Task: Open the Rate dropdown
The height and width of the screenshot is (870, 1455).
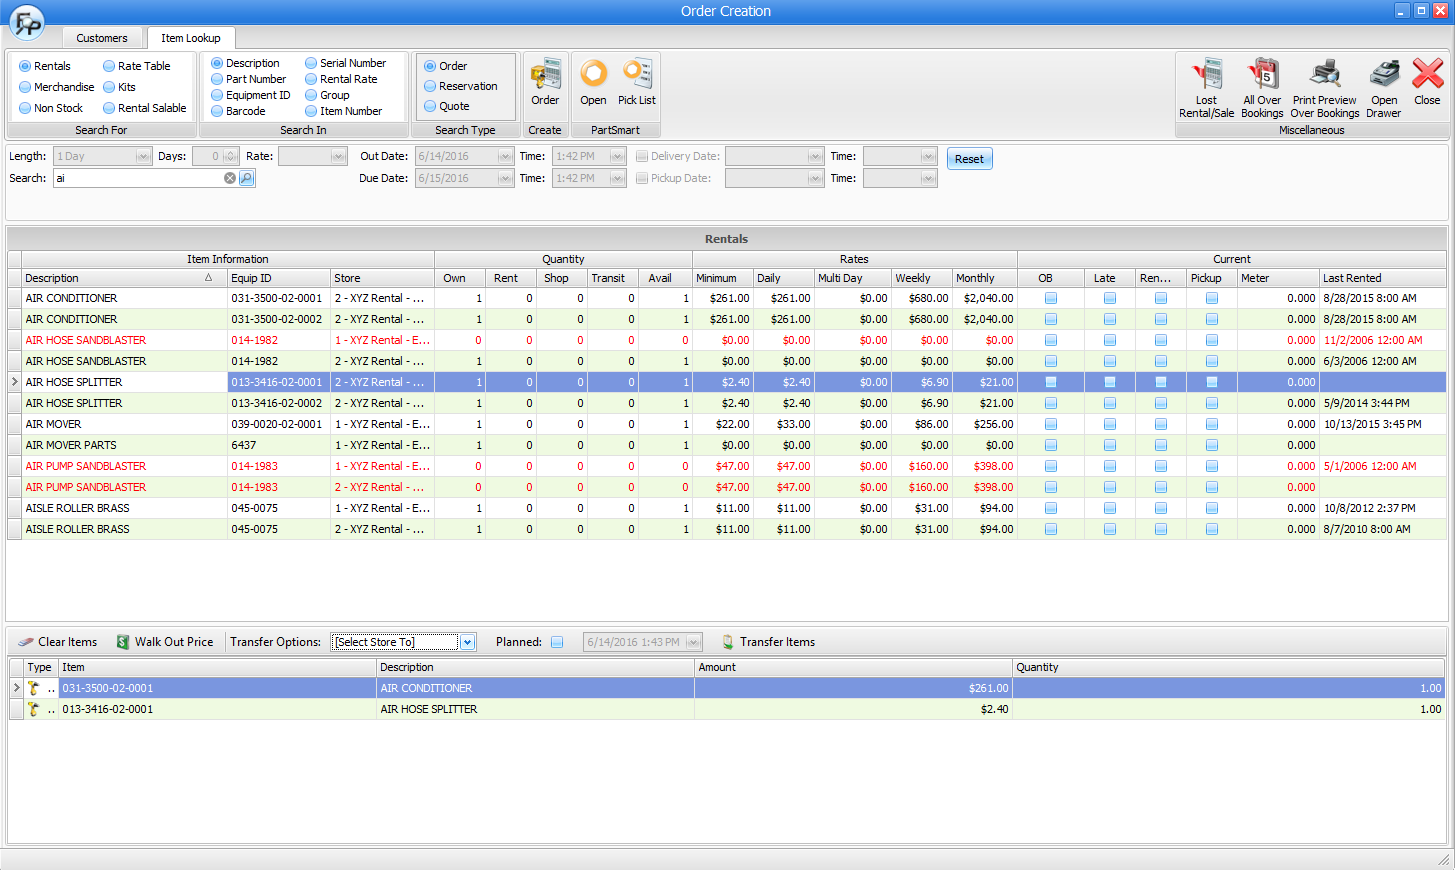Action: (x=338, y=156)
